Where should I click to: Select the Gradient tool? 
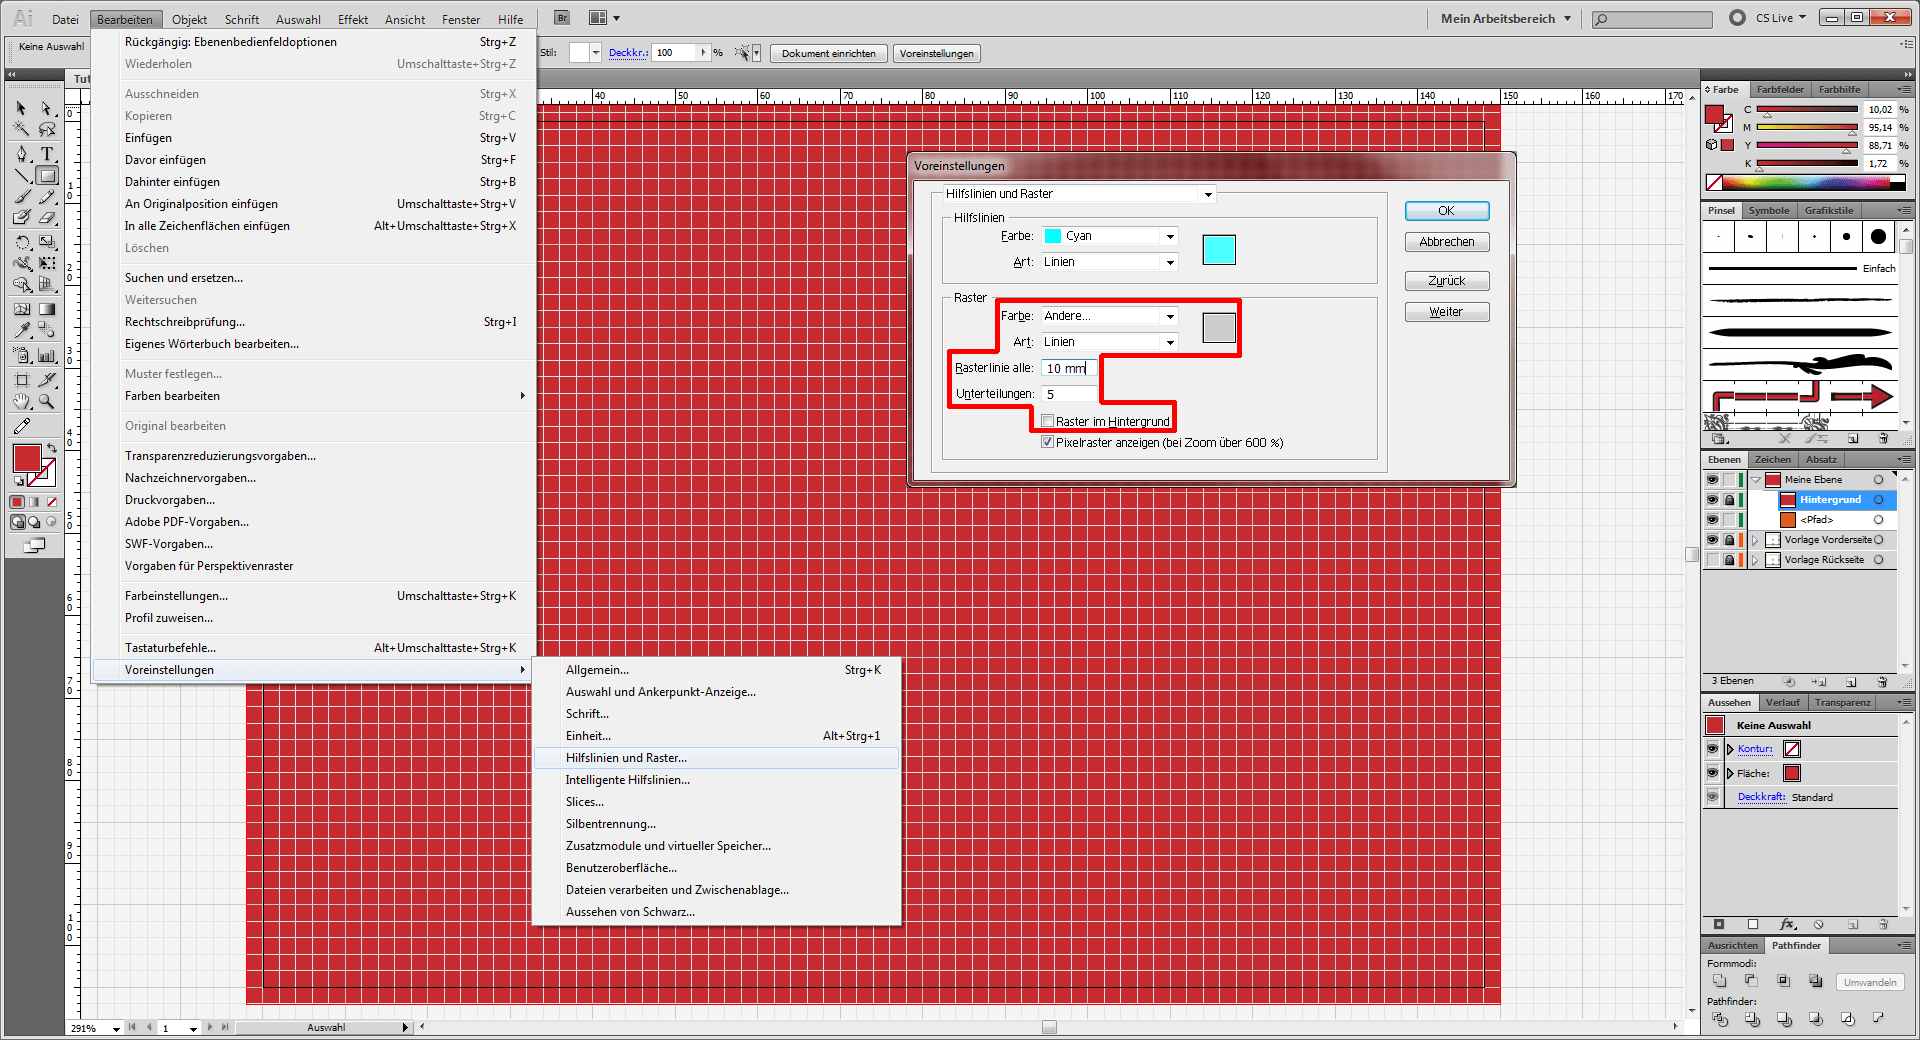coord(47,309)
